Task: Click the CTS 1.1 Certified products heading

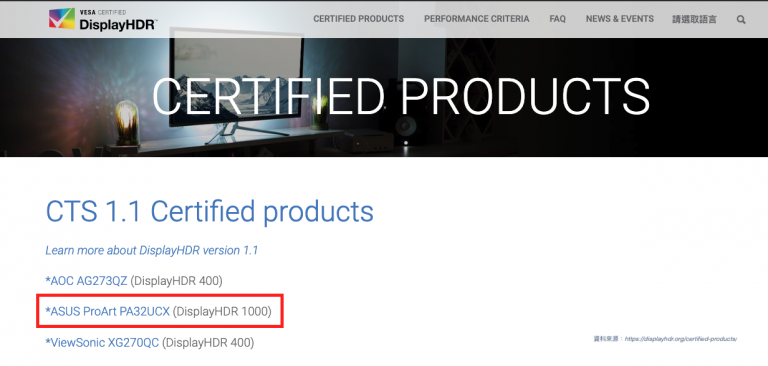Action: [210, 211]
